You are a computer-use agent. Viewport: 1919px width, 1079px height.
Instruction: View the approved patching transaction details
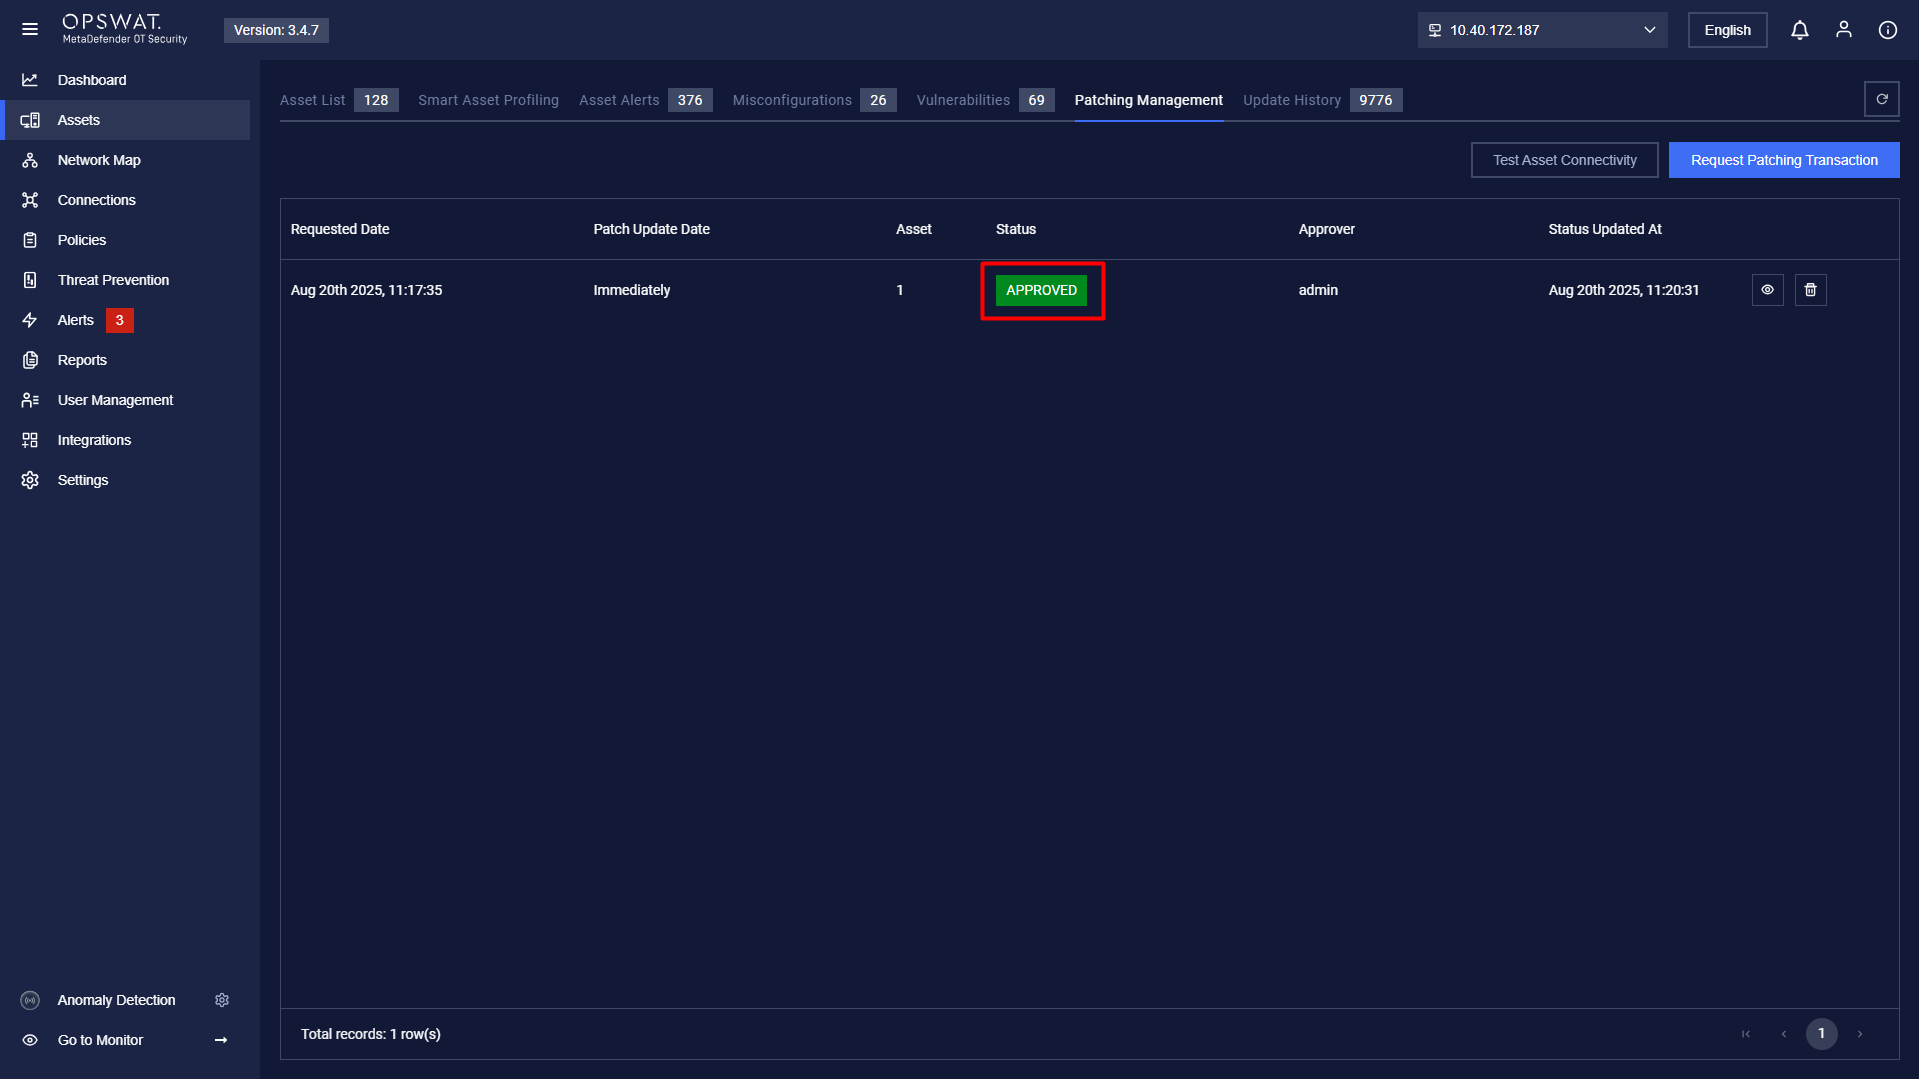[1767, 290]
